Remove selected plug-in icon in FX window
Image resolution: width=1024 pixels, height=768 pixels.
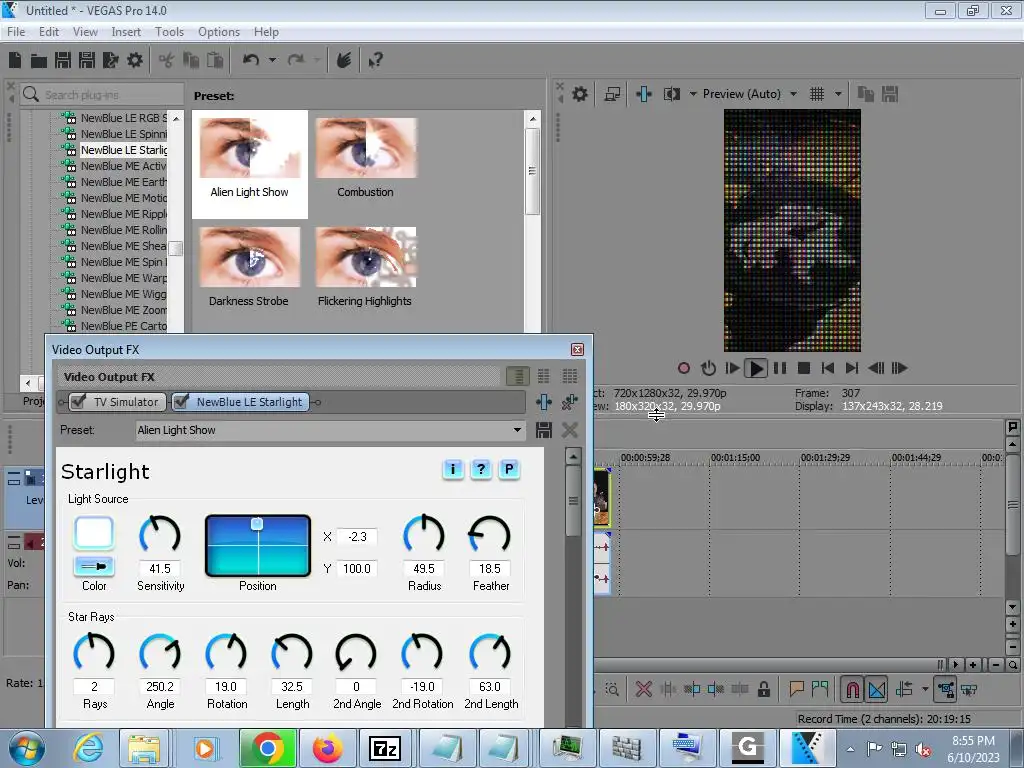tap(569, 402)
